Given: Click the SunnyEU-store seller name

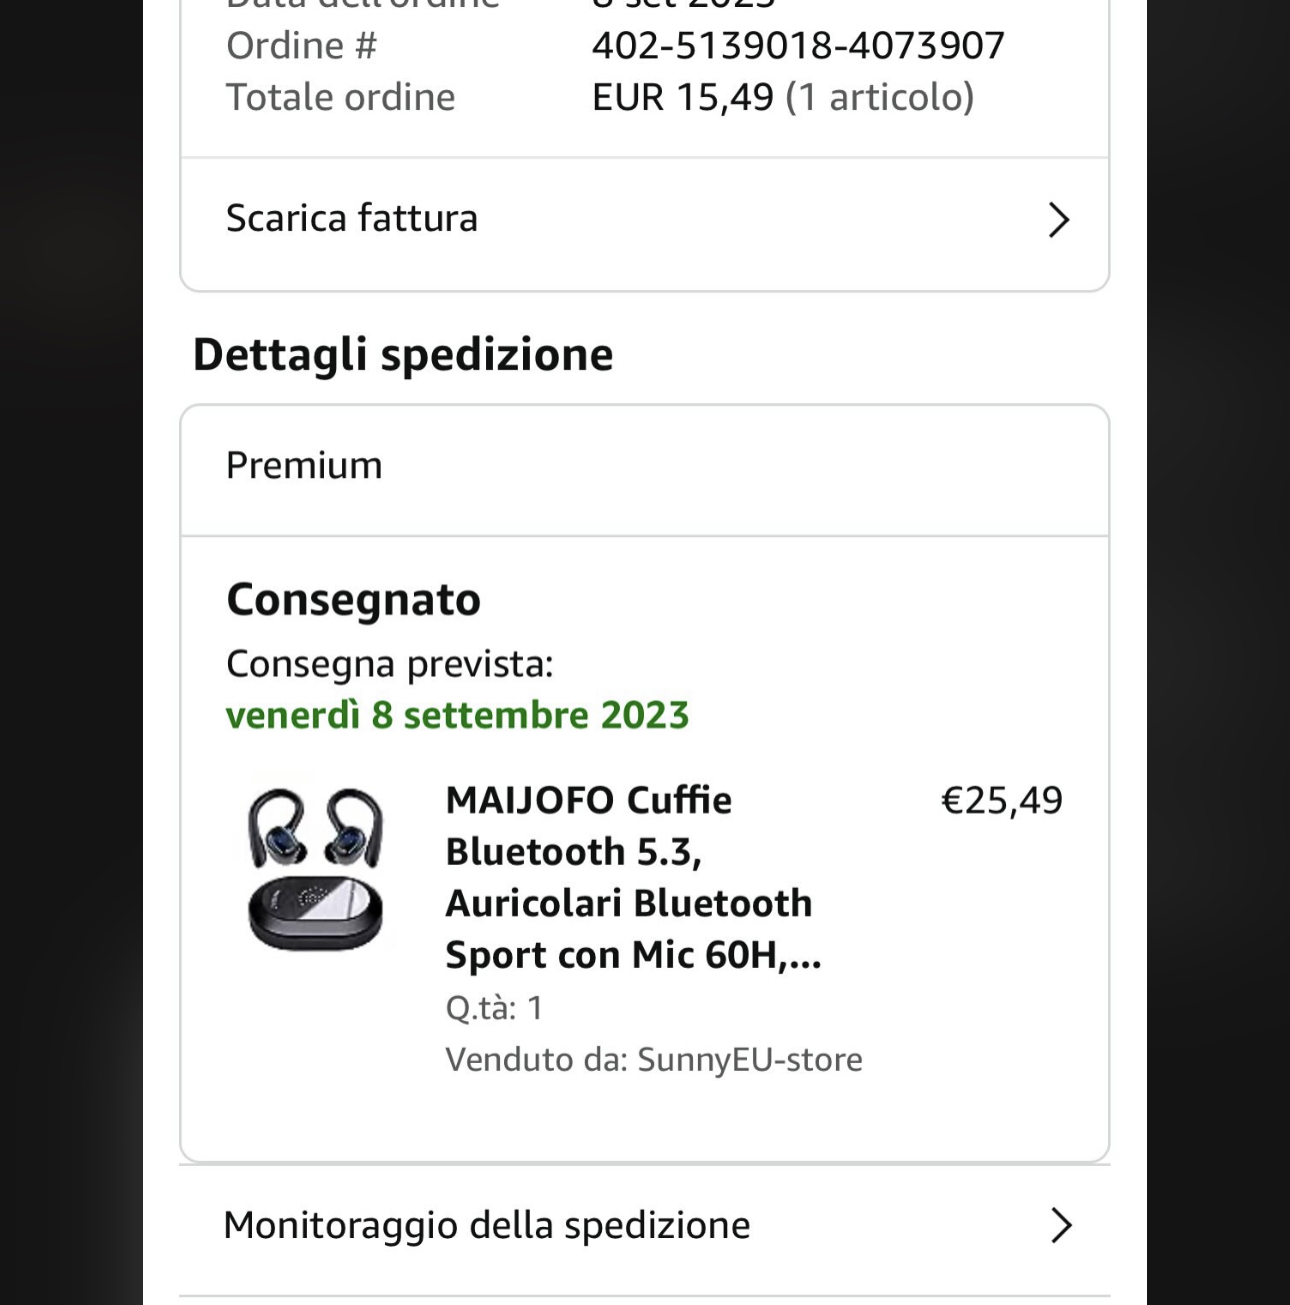Looking at the screenshot, I should (749, 1059).
